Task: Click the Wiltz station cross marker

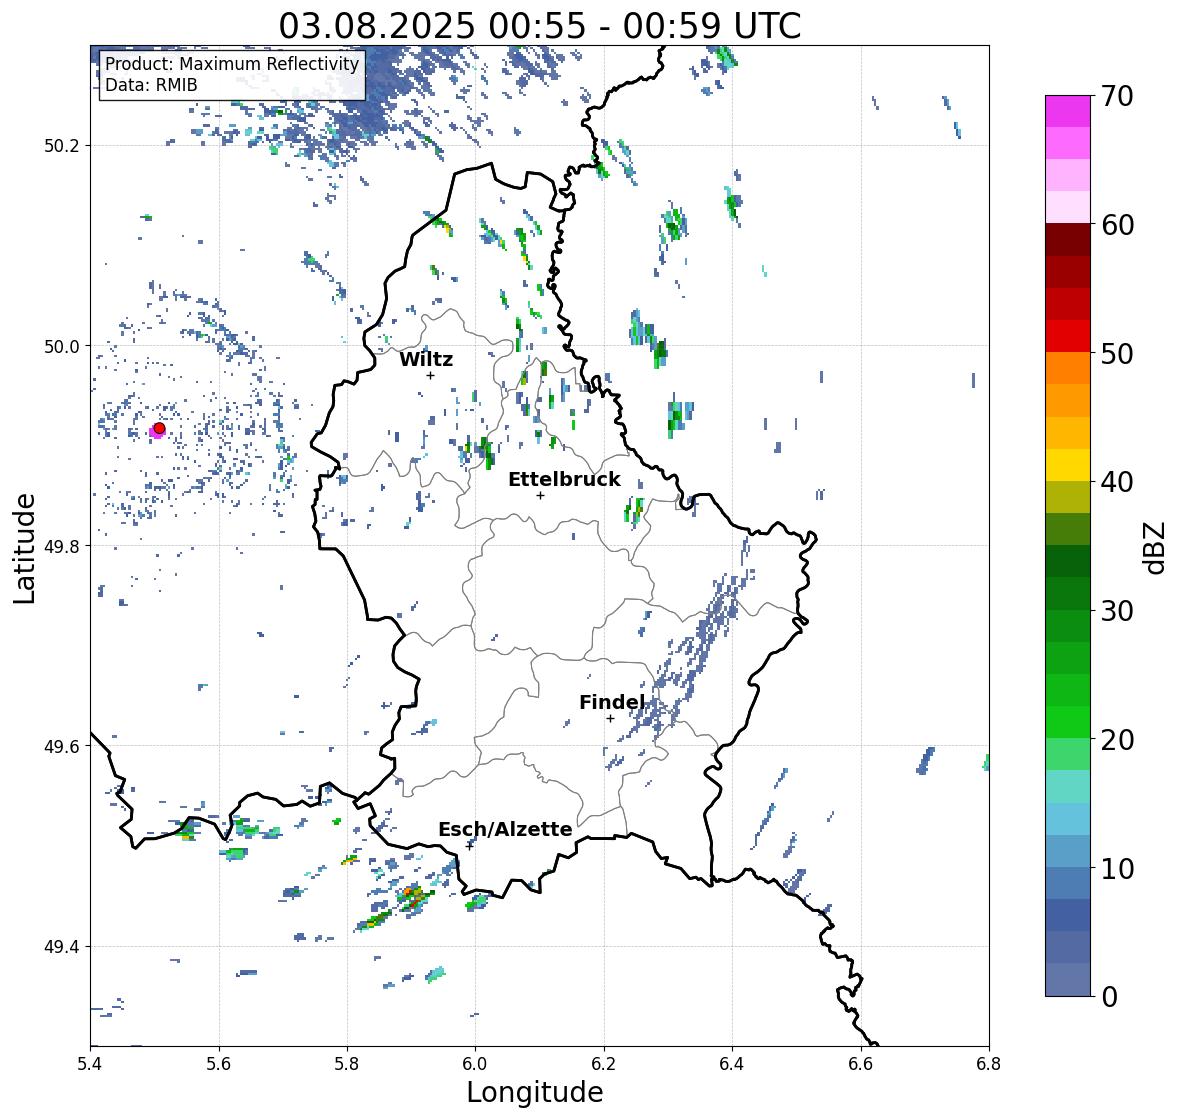Action: pos(430,375)
